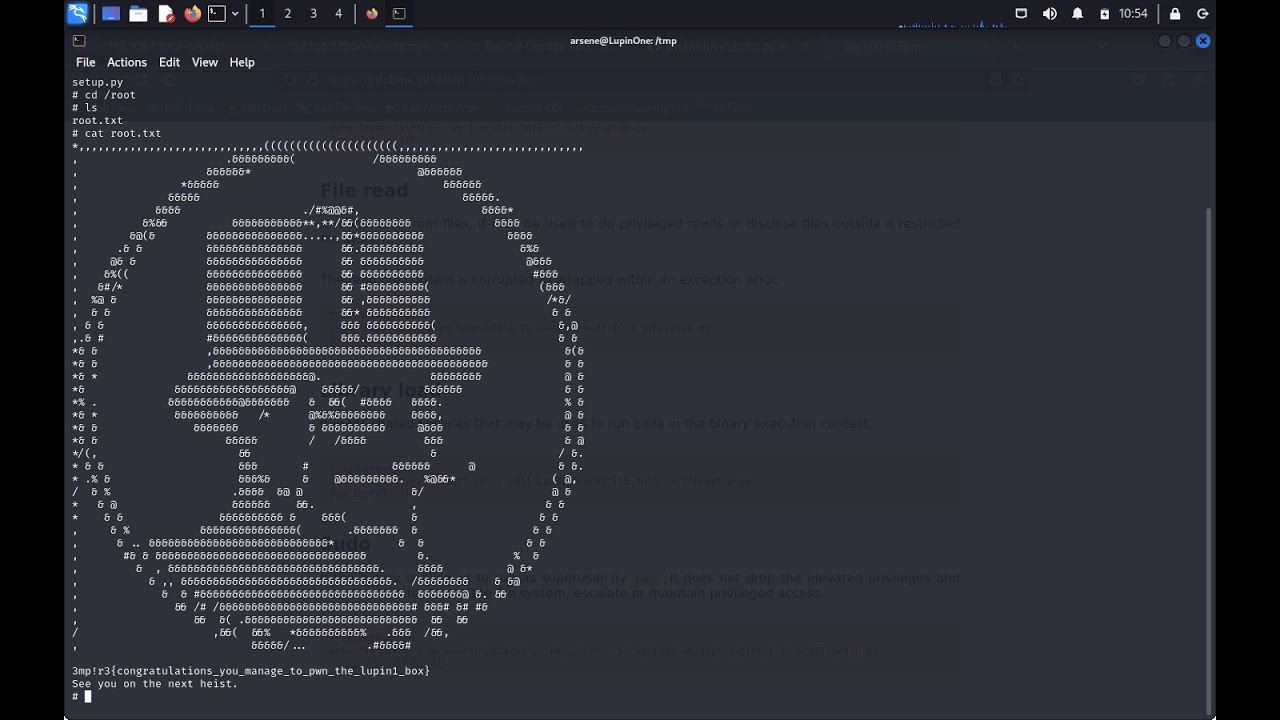Select the terminal window taskbar button
The width and height of the screenshot is (1280, 720).
click(399, 14)
